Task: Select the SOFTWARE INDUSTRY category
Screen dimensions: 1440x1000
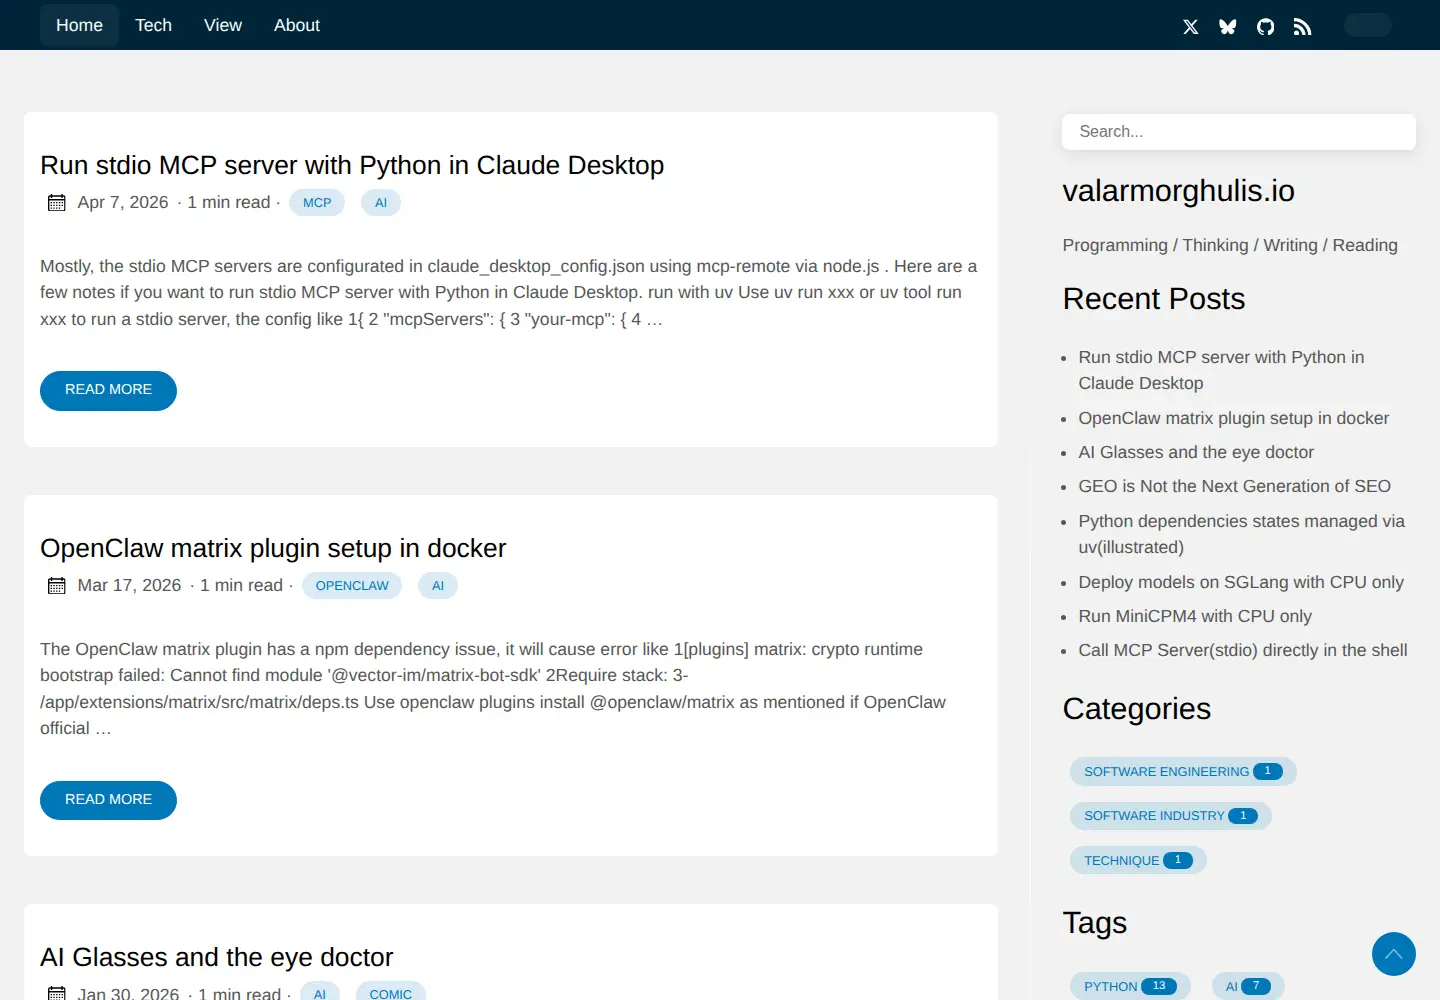Action: click(x=1171, y=816)
